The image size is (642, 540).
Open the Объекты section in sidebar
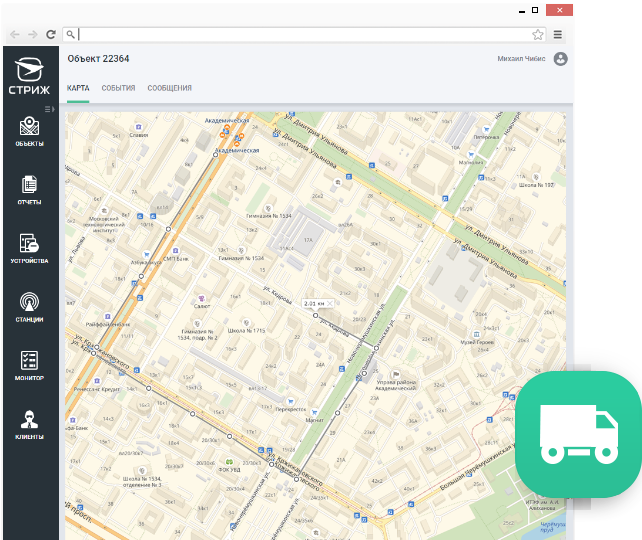point(30,131)
